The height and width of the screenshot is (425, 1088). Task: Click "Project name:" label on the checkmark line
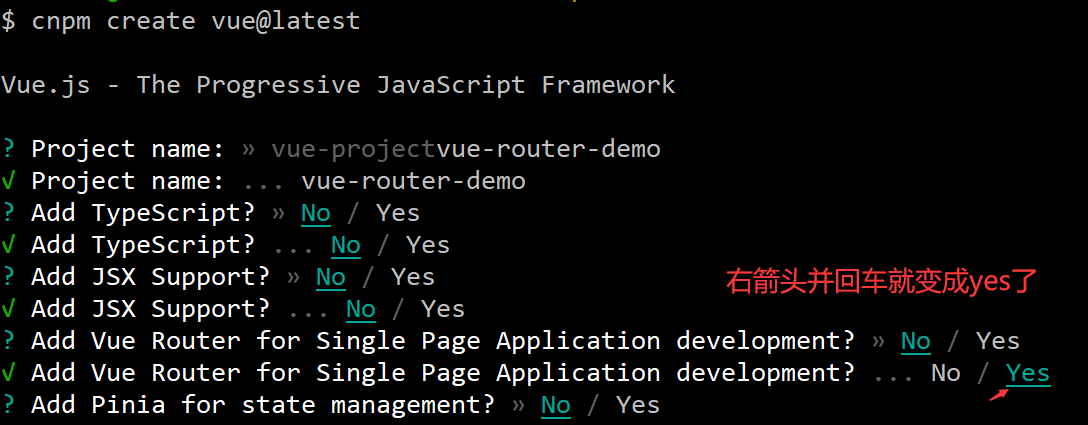pyautogui.click(x=128, y=181)
